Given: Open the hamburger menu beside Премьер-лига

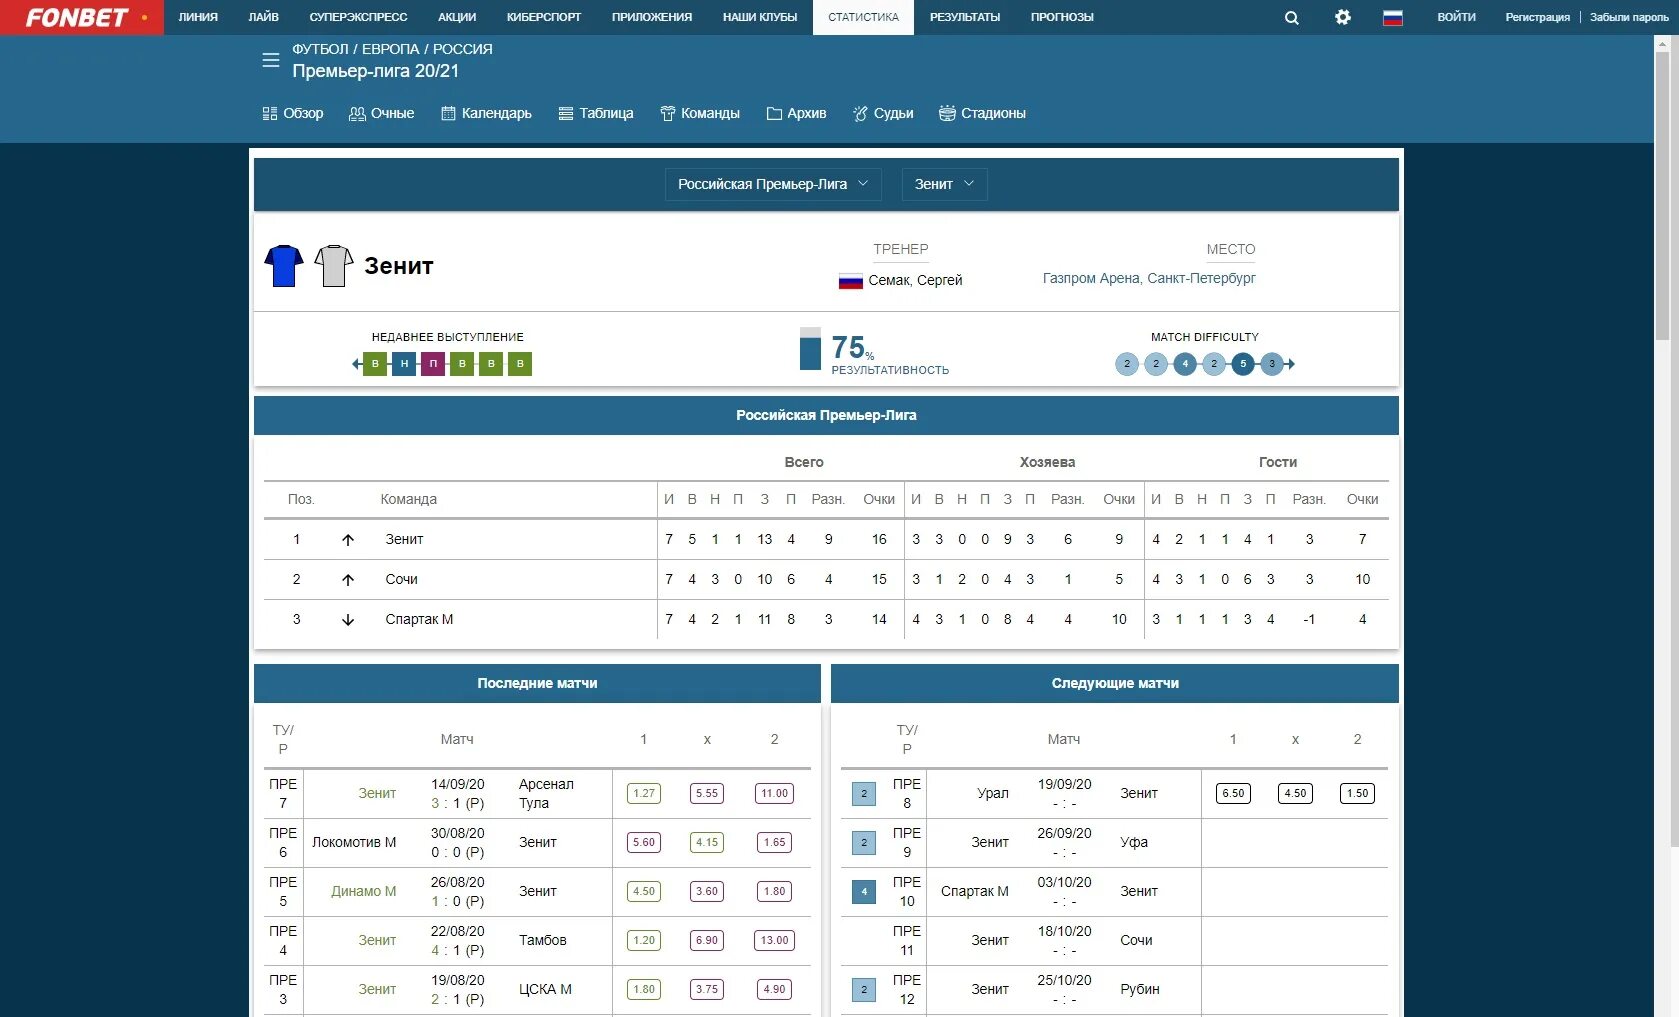Looking at the screenshot, I should point(270,60).
